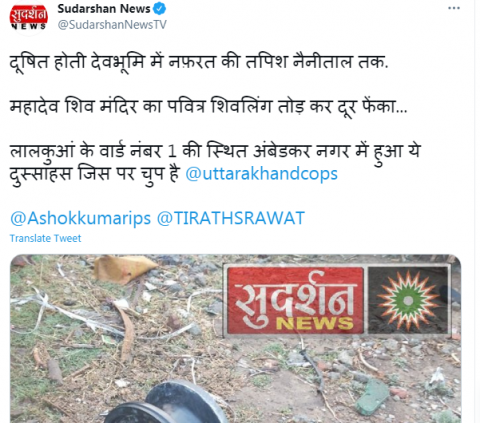Viewport: 480px width, 423px height.
Task: Open Sudarshan News profile avatar
Action: pyautogui.click(x=28, y=17)
